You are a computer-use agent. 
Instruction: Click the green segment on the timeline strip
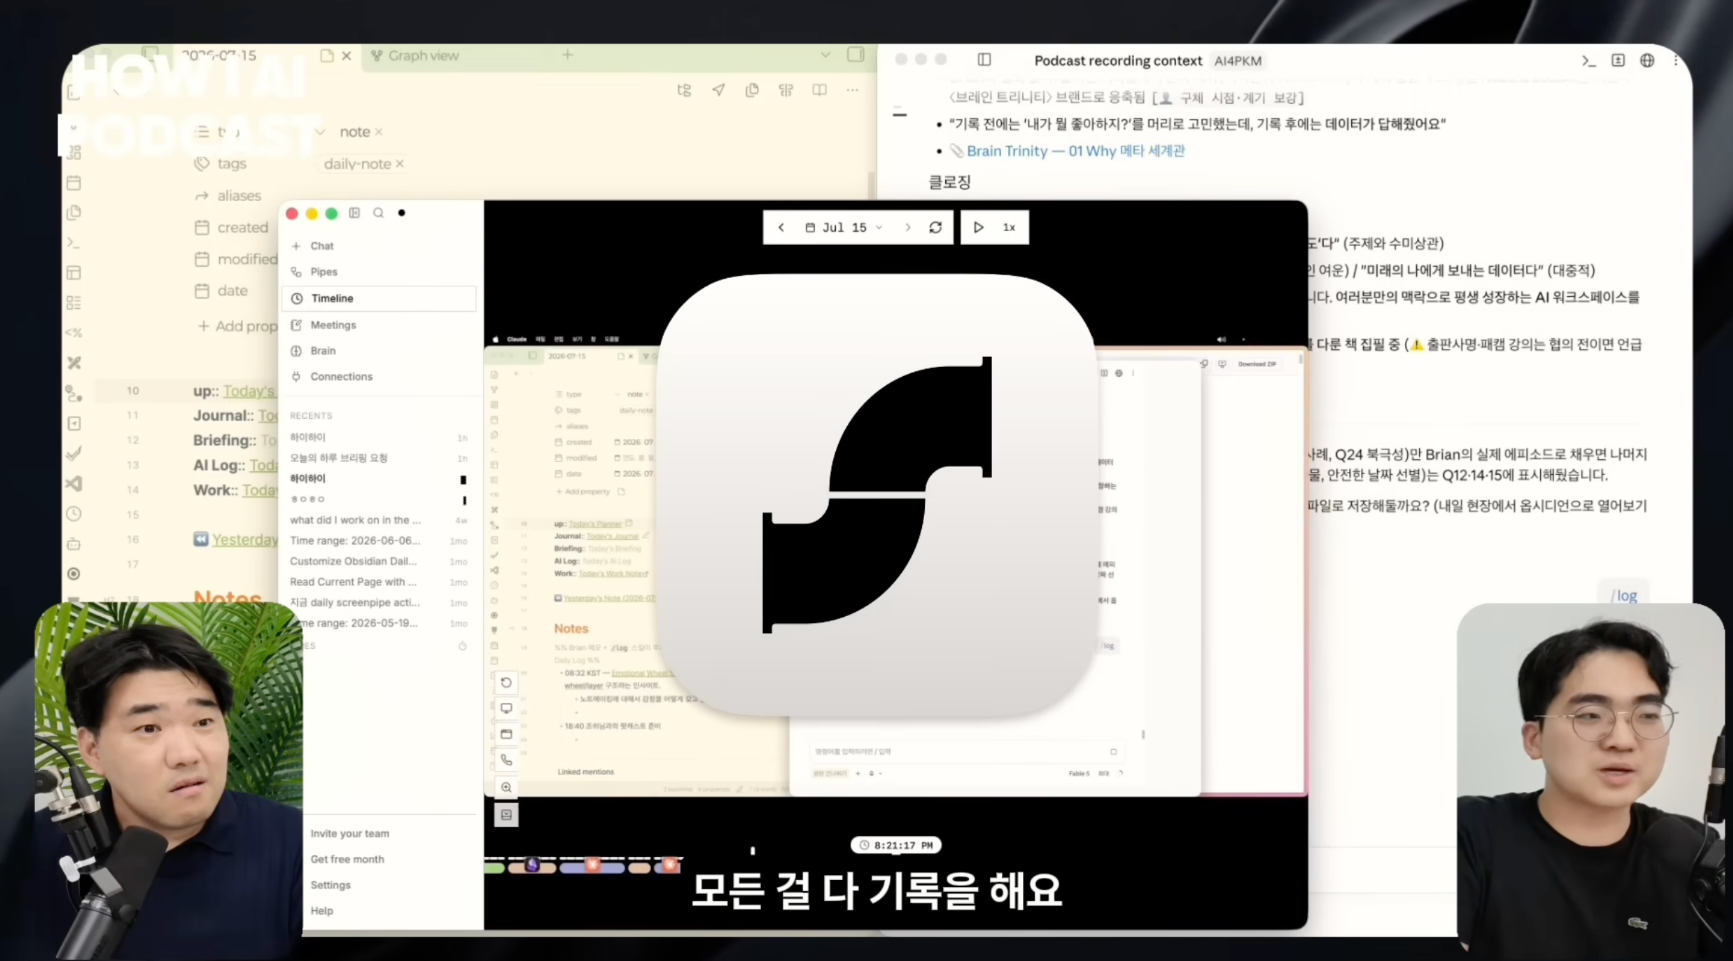(x=495, y=867)
